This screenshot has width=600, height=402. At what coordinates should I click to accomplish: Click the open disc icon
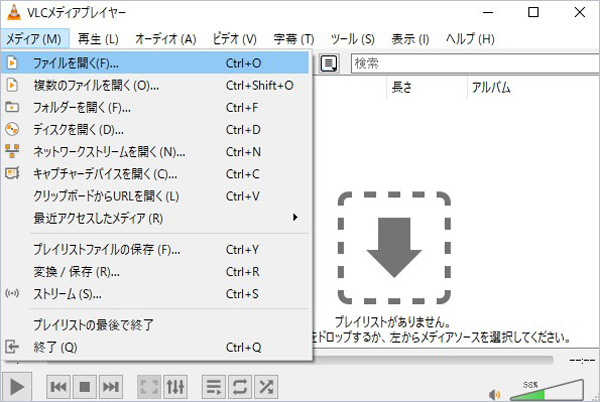12,129
